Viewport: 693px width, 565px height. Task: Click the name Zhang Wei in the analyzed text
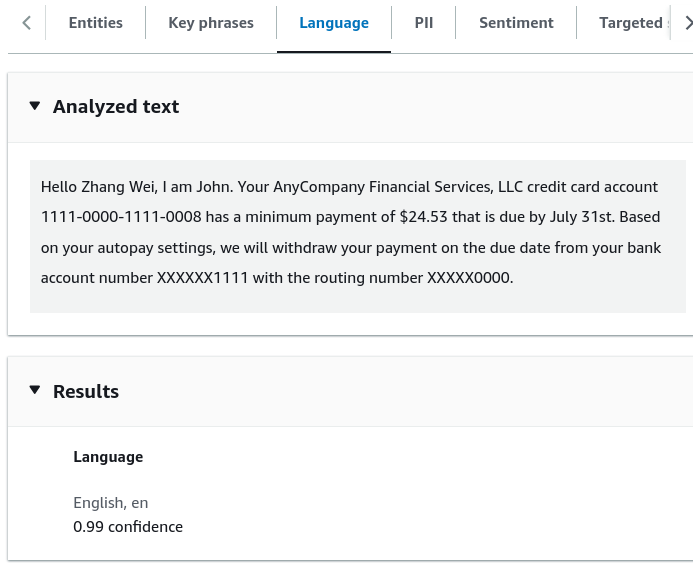coord(119,187)
